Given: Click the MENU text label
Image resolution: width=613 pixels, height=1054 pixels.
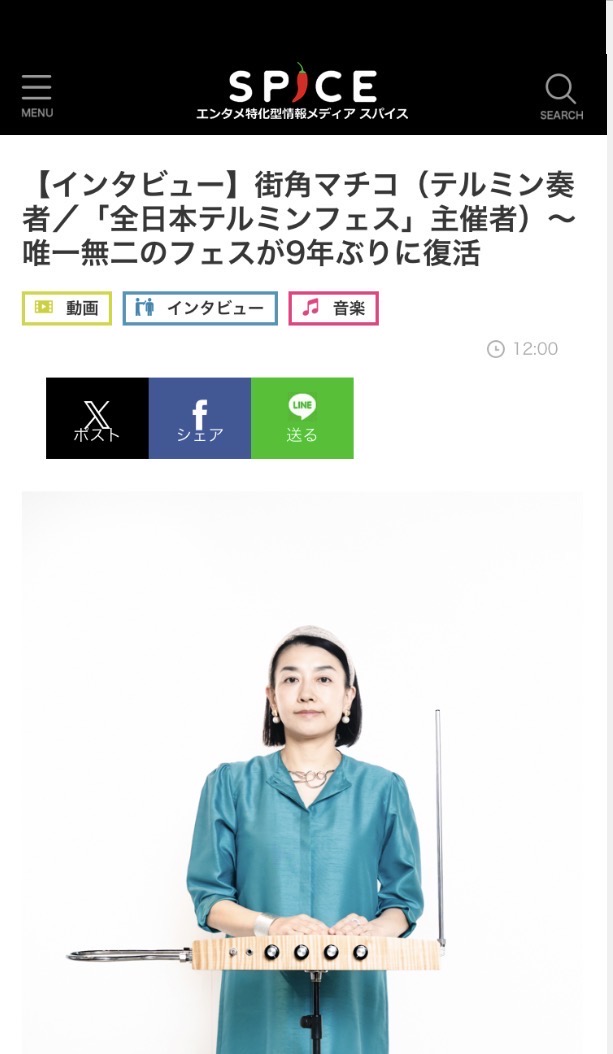Looking at the screenshot, I should pos(37,113).
